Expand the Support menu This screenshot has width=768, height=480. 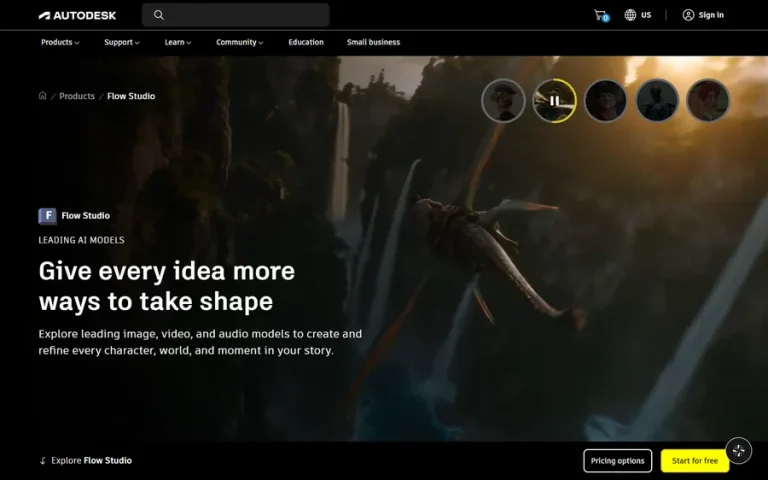121,42
